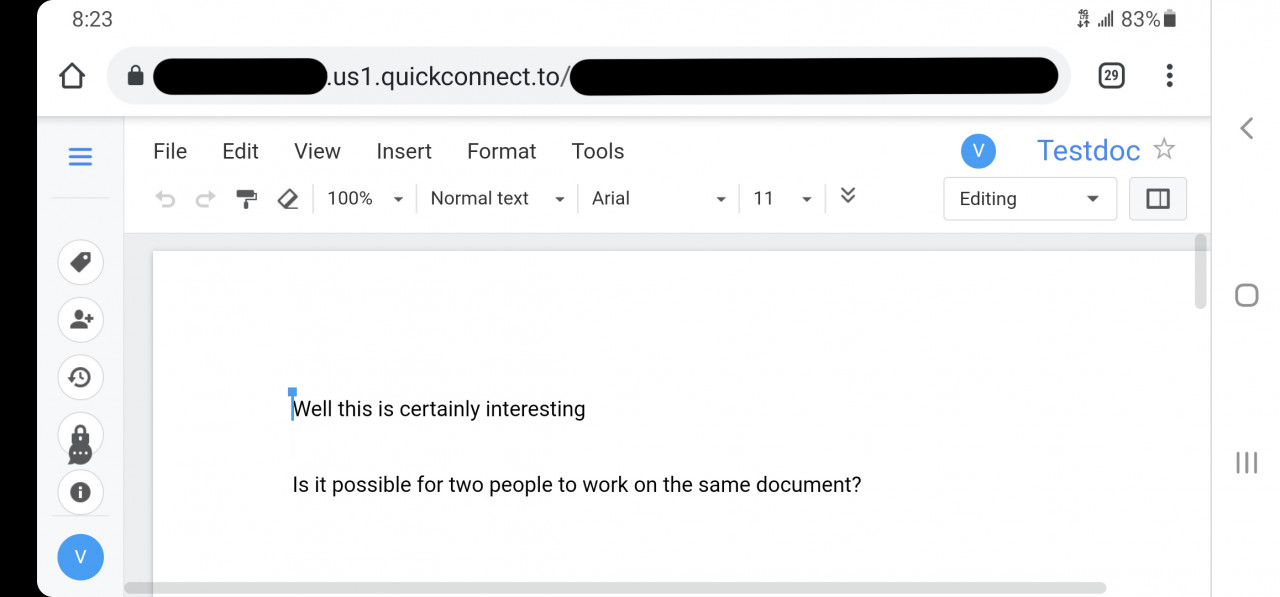Select the add collaborator icon
This screenshot has width=1280, height=597.
pos(80,320)
